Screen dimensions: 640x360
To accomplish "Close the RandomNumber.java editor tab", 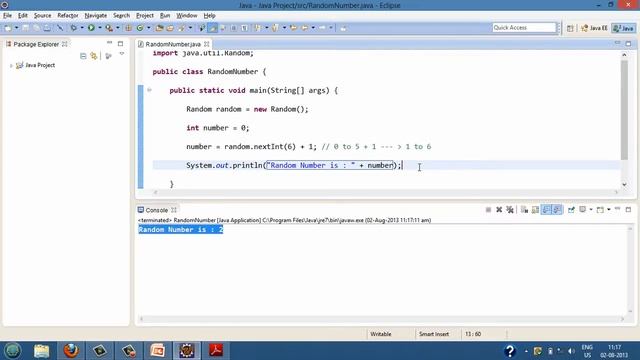I will pyautogui.click(x=207, y=44).
